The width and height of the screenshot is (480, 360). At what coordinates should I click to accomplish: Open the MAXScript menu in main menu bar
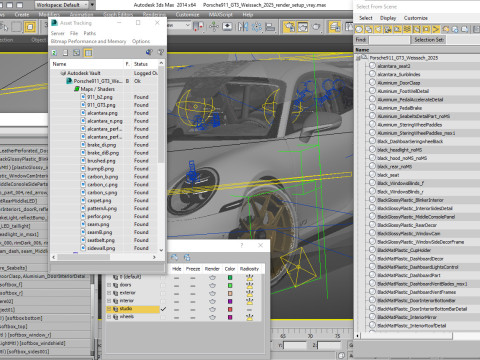point(220,15)
